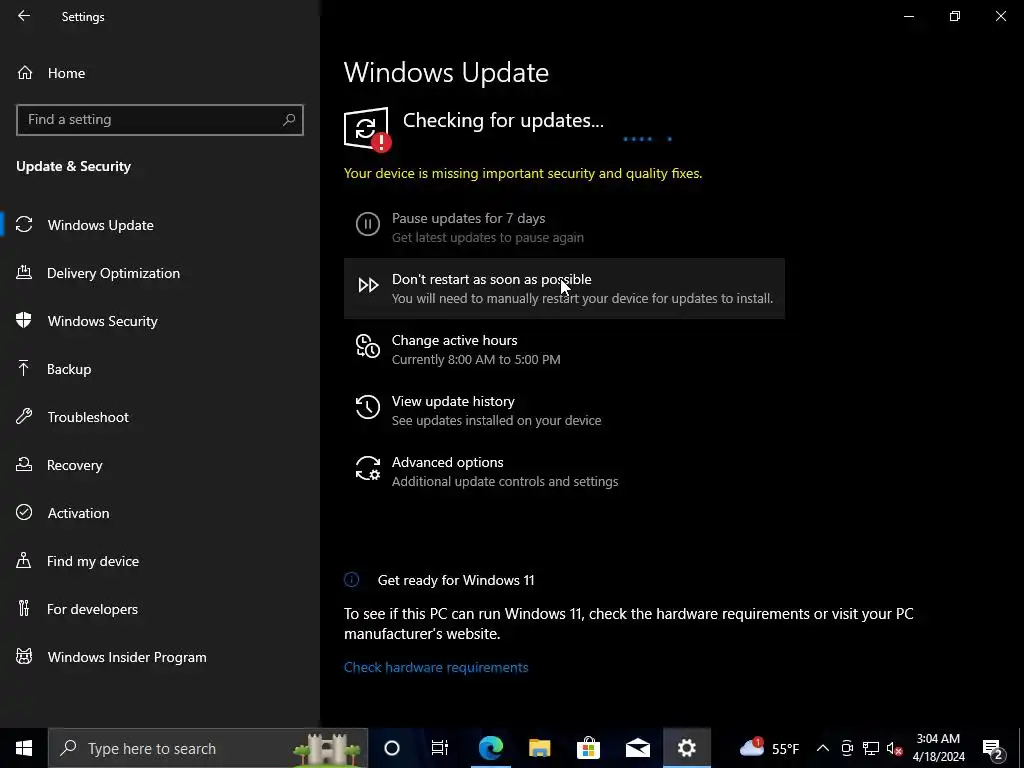The image size is (1024, 768).
Task: Click the Find my device person icon
Action: click(x=24, y=560)
